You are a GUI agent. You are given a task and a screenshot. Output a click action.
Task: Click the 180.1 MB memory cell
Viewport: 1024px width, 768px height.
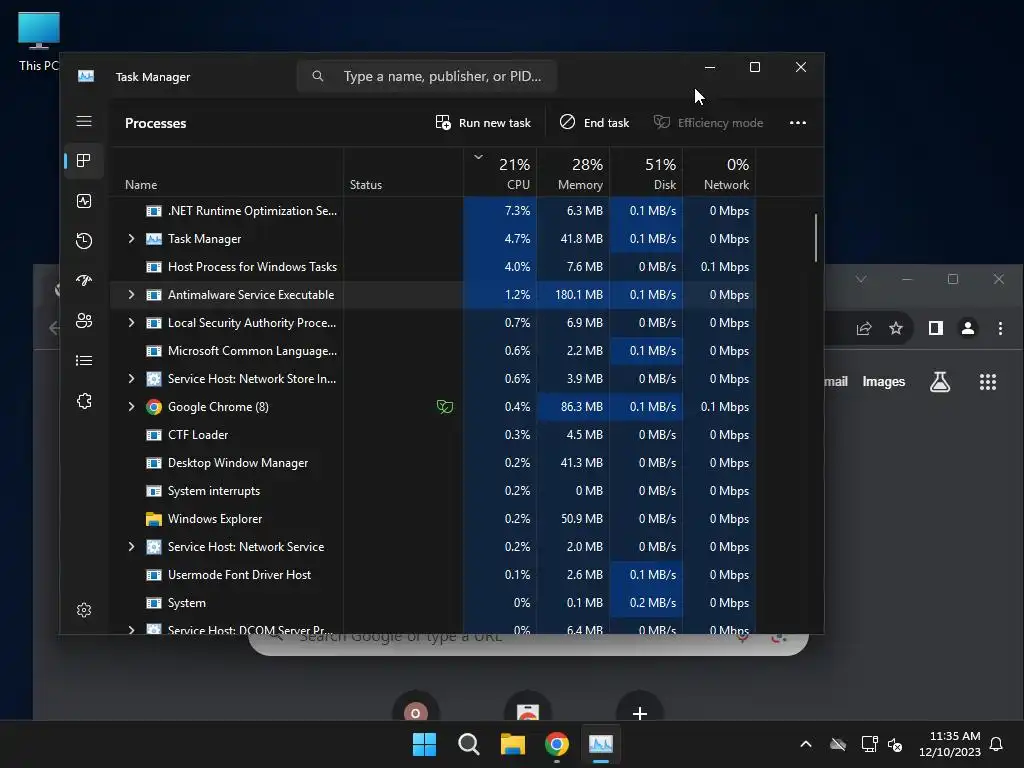[573, 295]
